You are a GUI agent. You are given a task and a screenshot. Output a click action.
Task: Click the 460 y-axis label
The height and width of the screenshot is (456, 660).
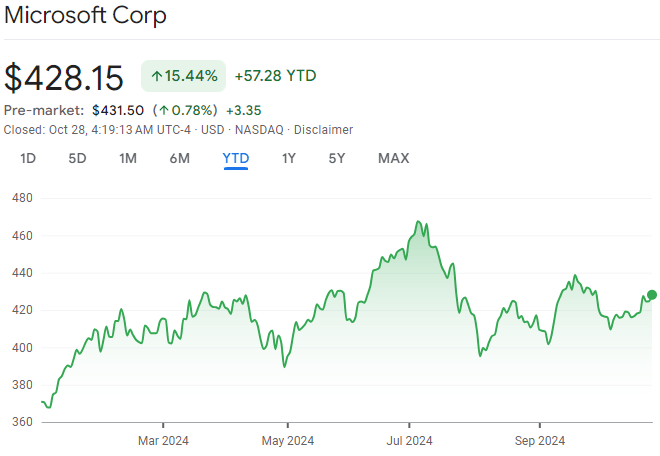tap(22, 236)
